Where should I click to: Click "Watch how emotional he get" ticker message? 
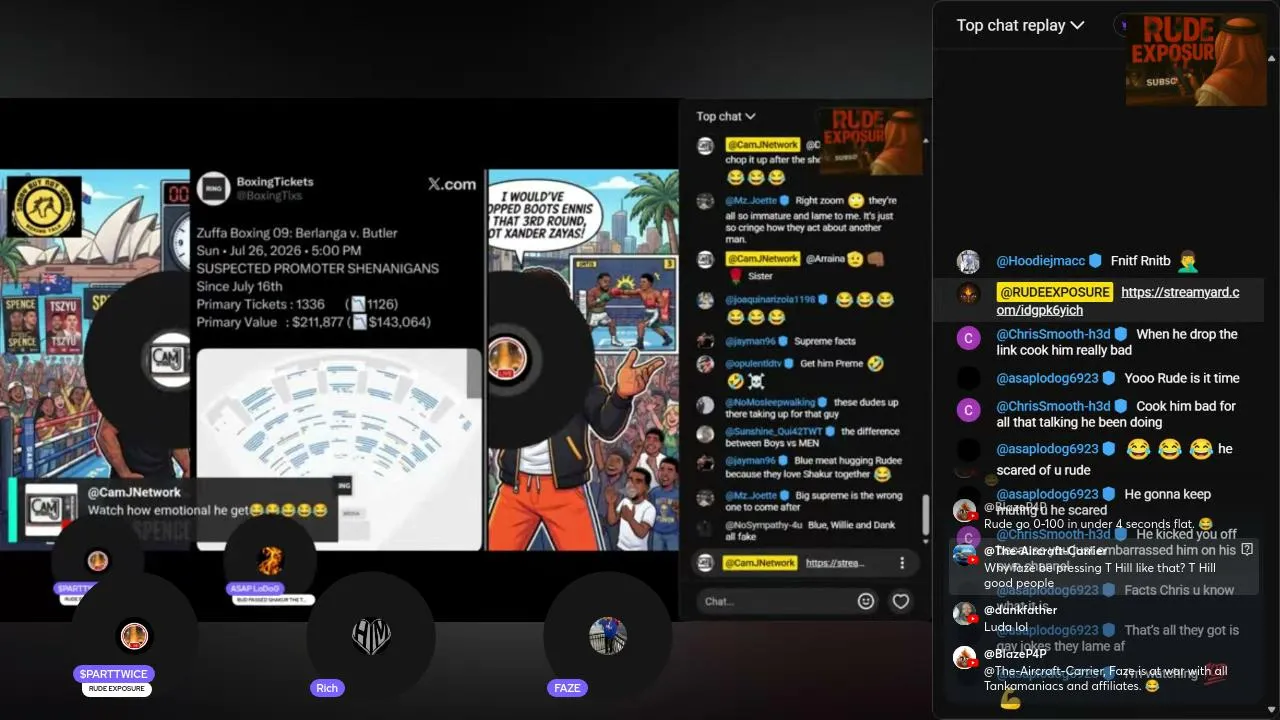[x=207, y=510]
